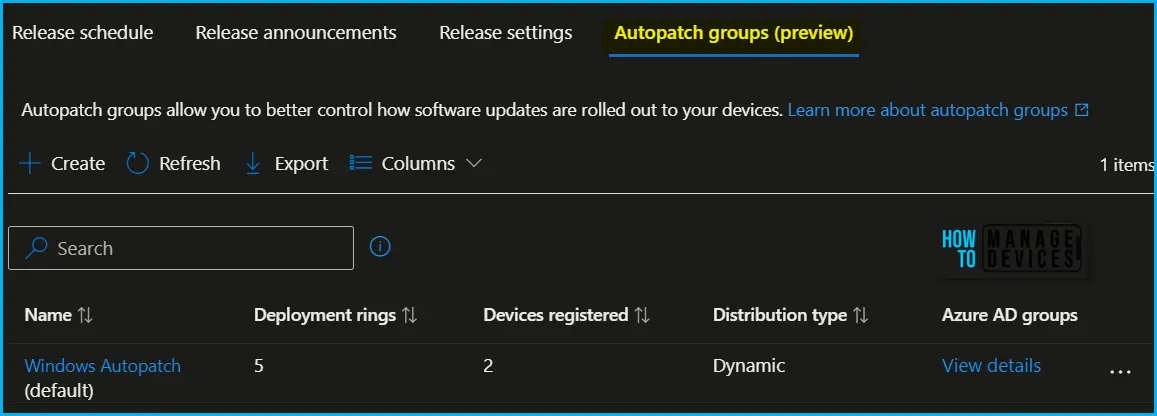Click the Dynamic distribution type cell
The width and height of the screenshot is (1157, 416).
[749, 365]
